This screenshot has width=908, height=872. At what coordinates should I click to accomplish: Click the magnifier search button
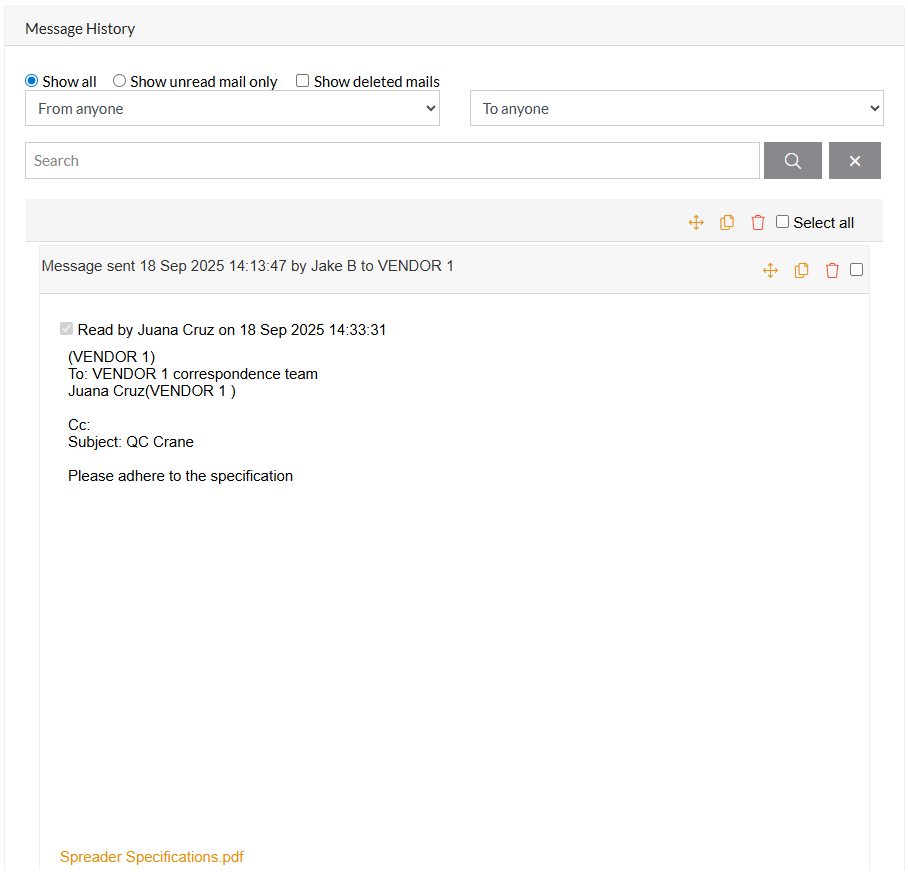click(x=792, y=161)
